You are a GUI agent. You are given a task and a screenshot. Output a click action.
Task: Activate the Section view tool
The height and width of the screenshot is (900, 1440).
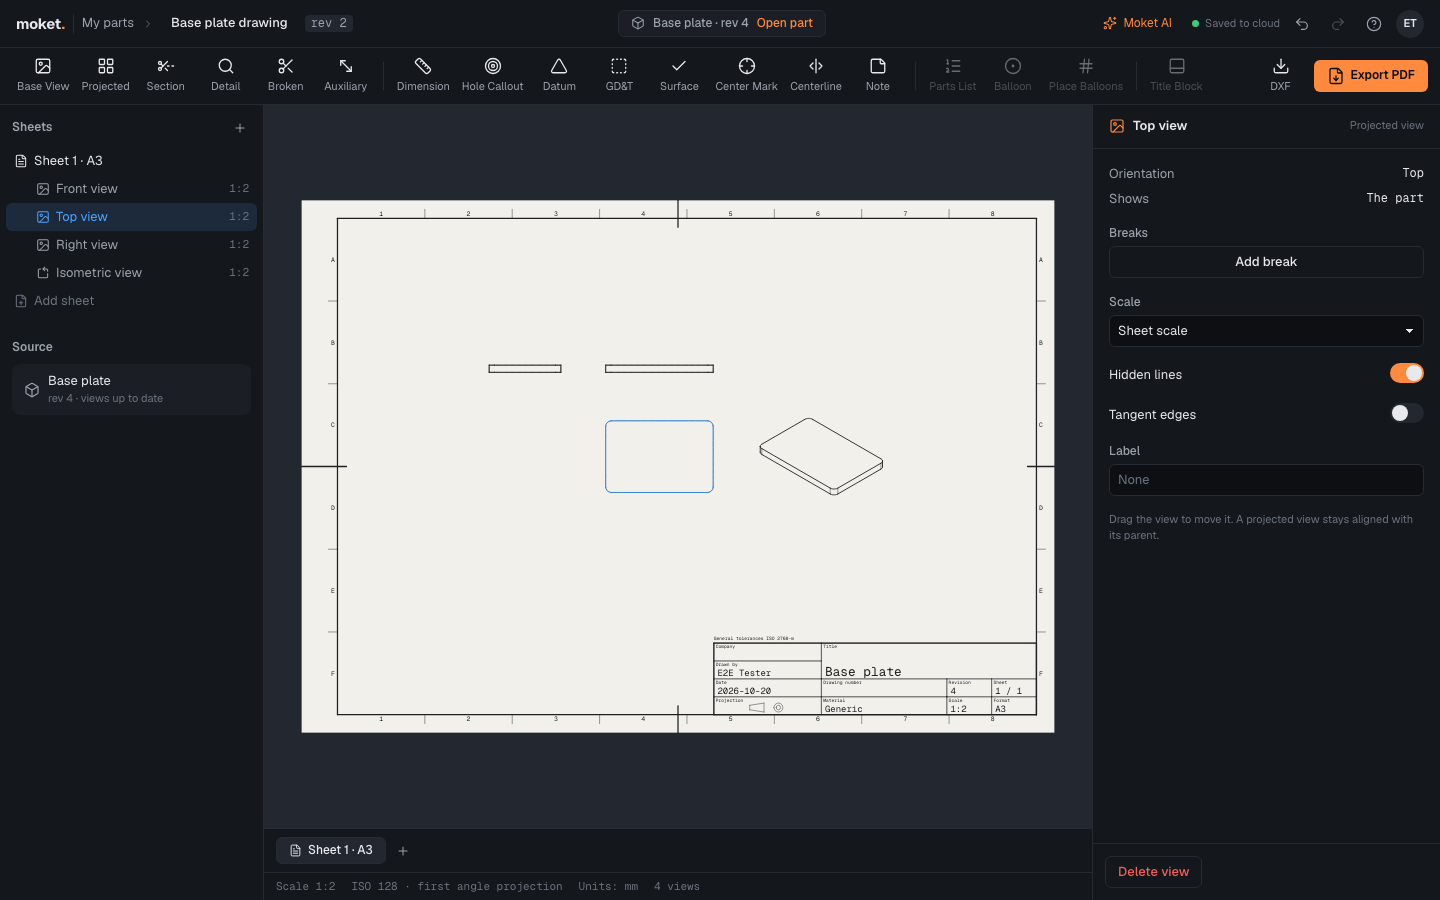[165, 75]
